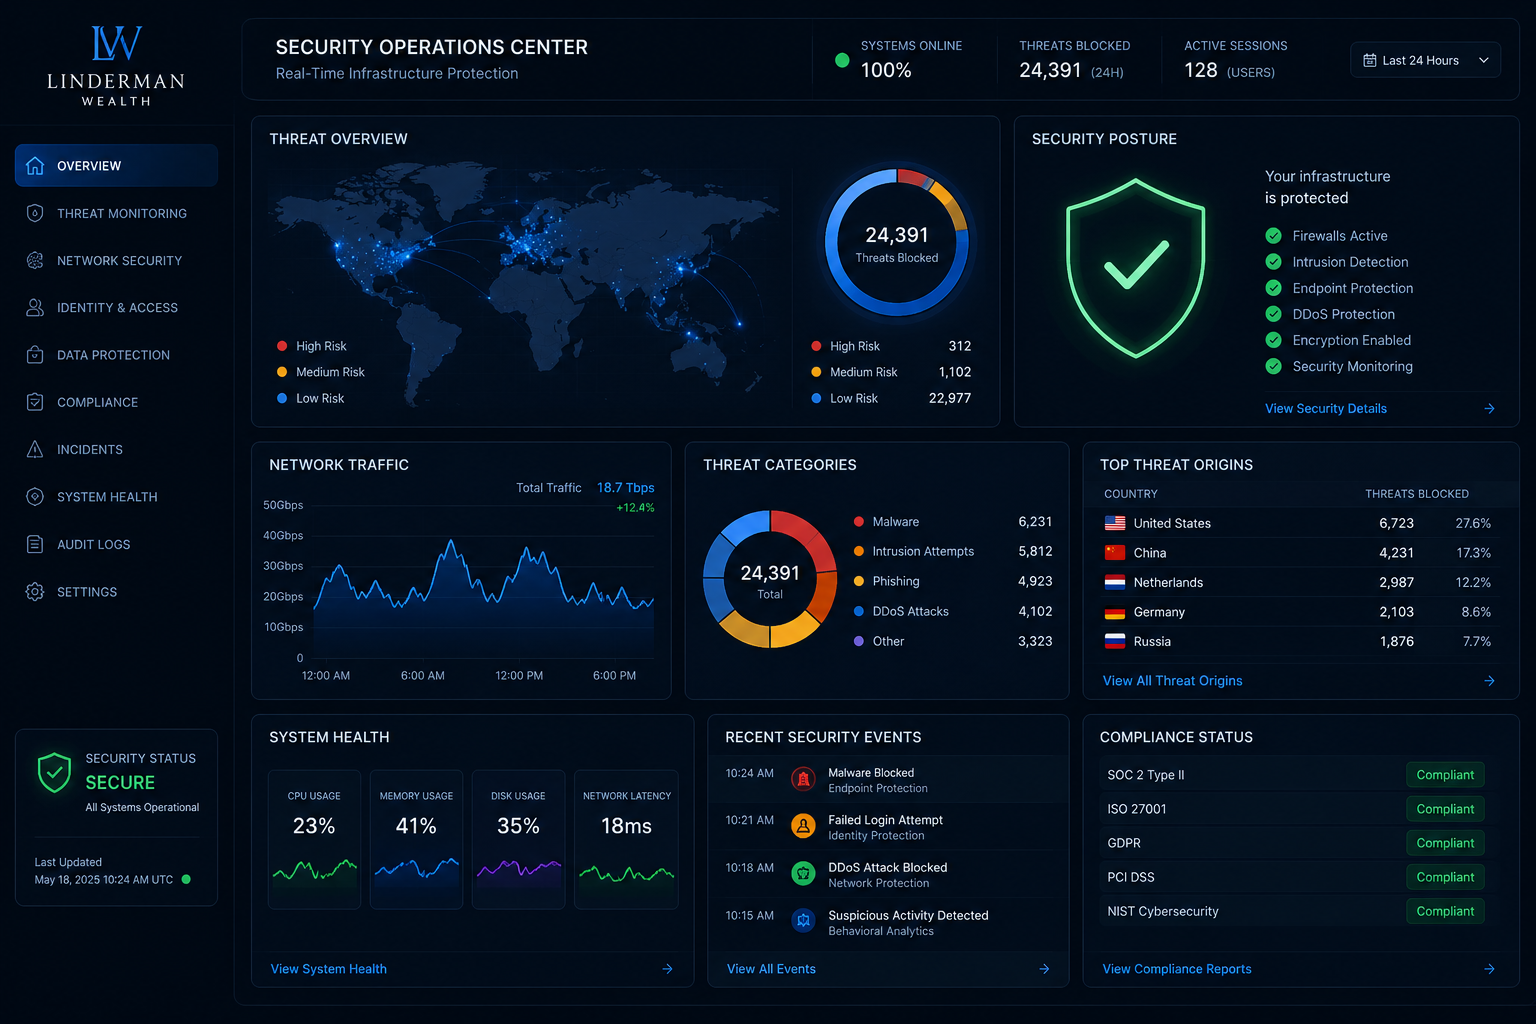Open Identity & Access section
Image resolution: width=1536 pixels, height=1024 pixels.
tap(116, 307)
